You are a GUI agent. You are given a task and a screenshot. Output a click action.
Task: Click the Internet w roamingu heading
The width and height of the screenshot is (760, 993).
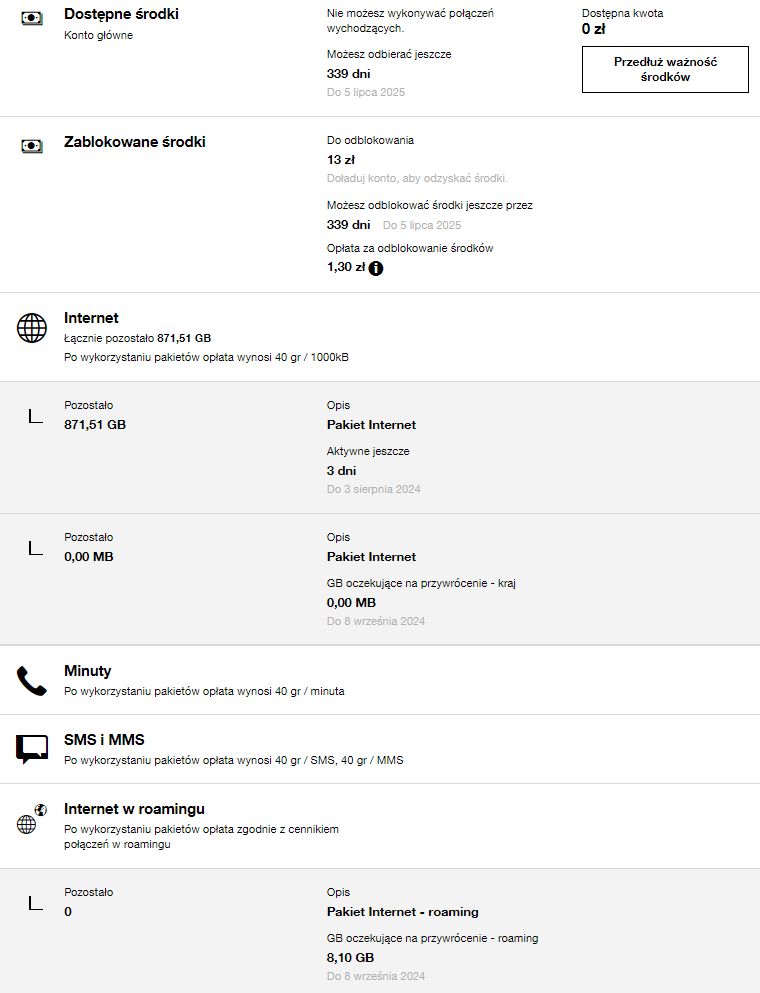click(x=134, y=809)
